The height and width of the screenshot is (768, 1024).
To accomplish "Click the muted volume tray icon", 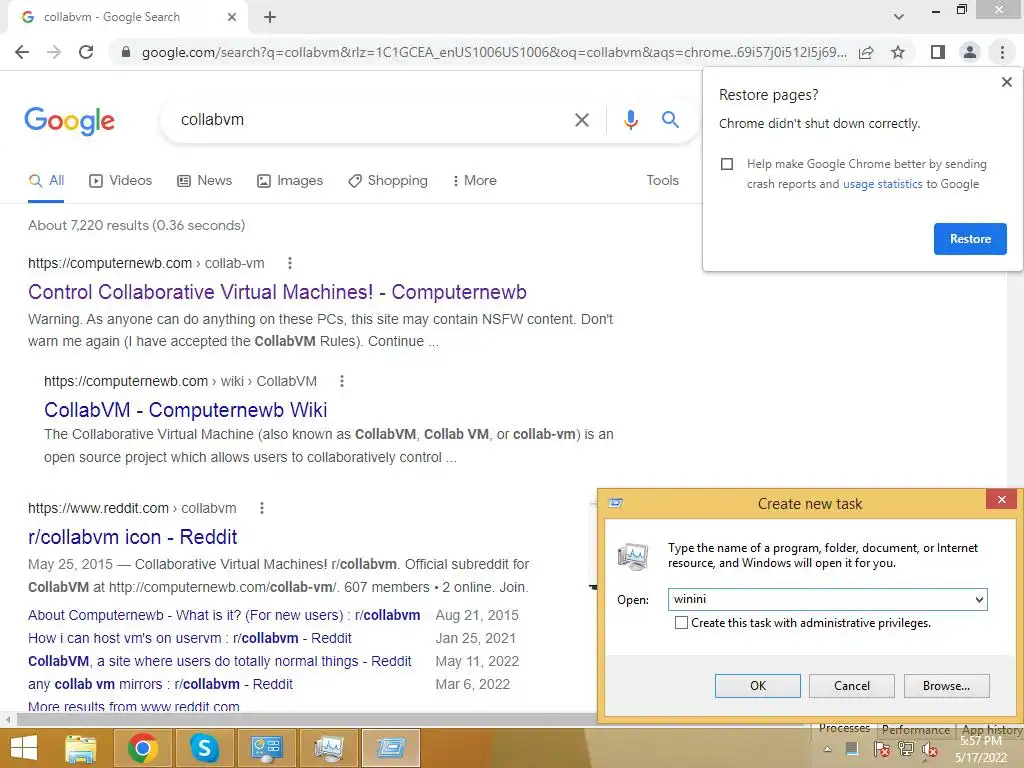I will coord(929,750).
